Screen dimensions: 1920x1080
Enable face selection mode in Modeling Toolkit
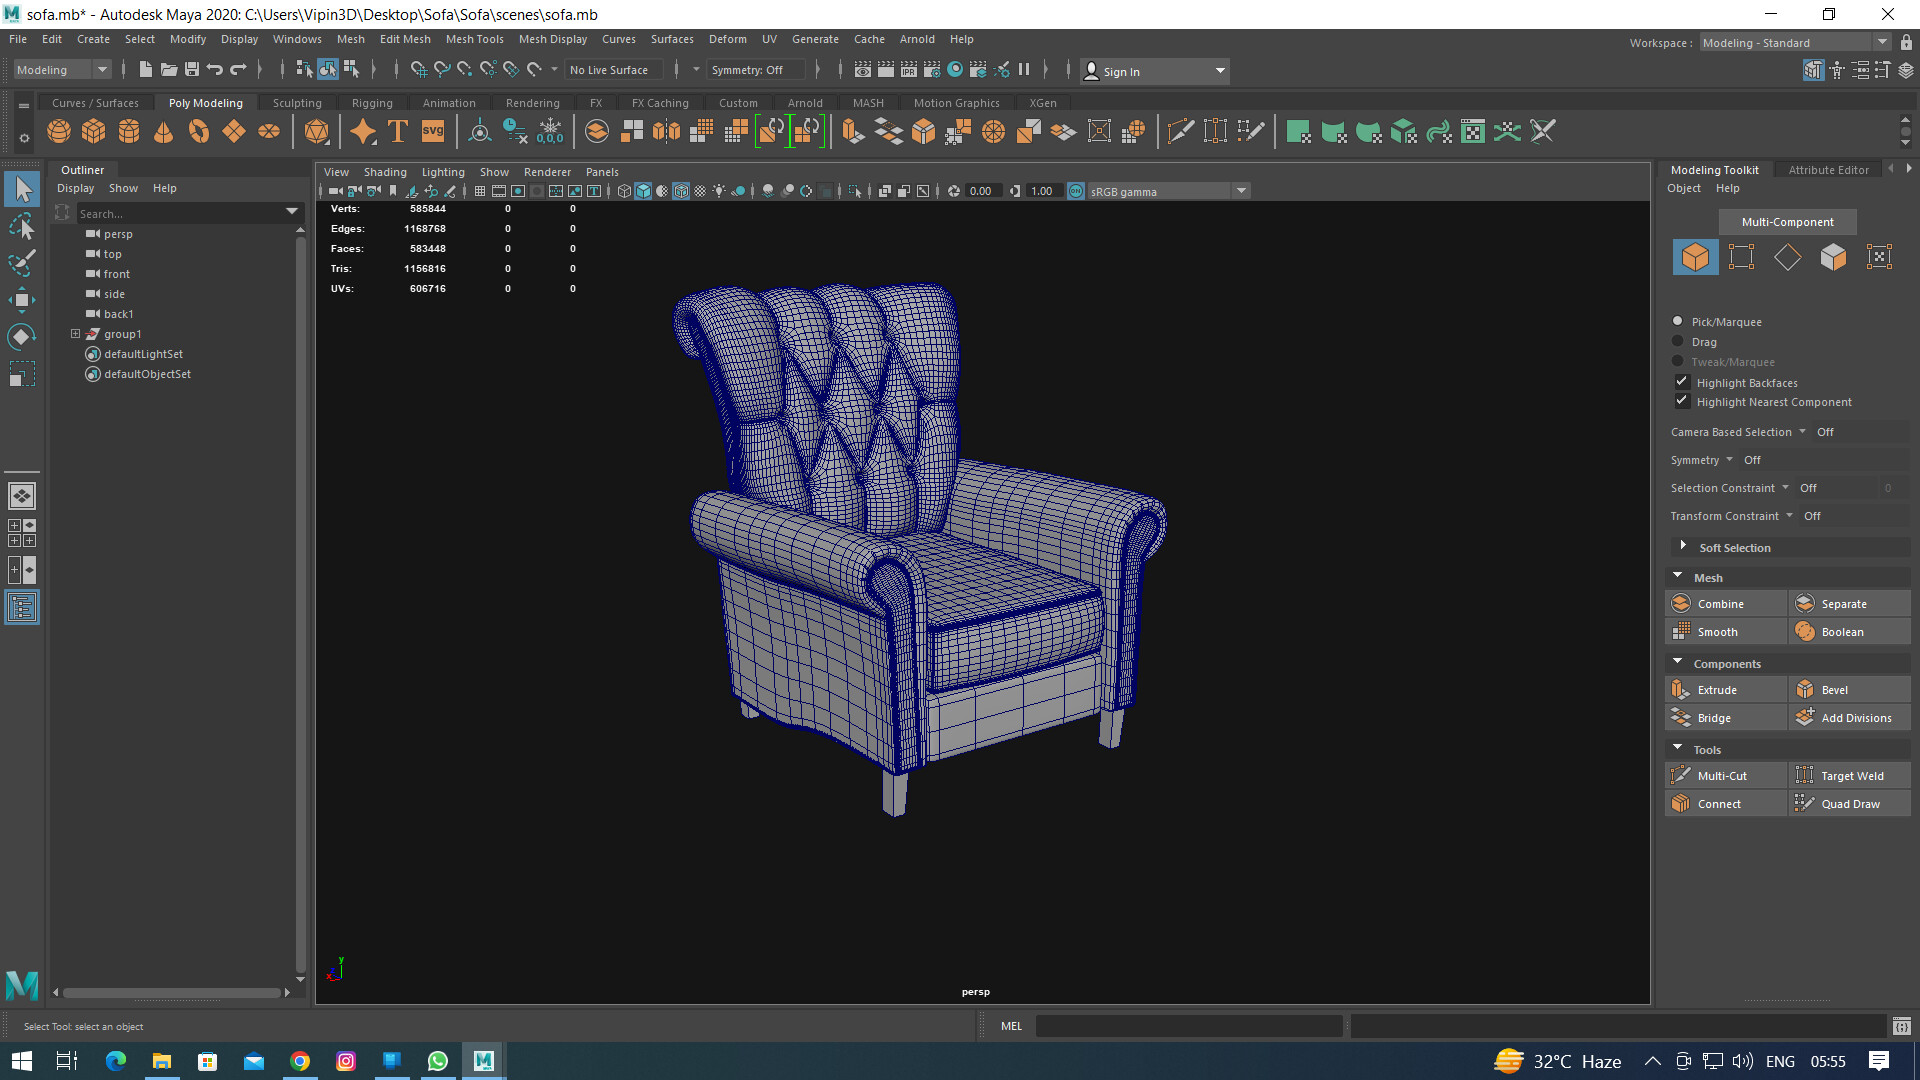[x=1833, y=257]
